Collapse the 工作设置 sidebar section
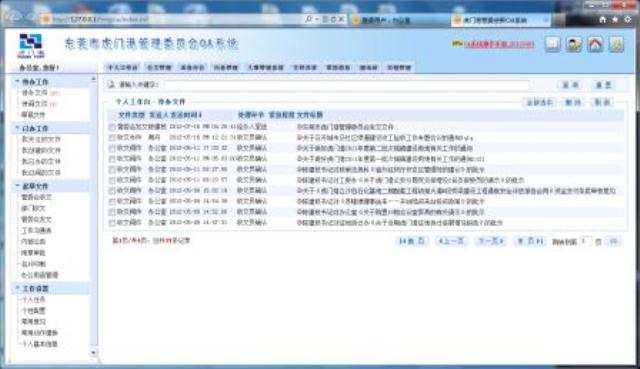The image size is (640, 369). pos(18,288)
